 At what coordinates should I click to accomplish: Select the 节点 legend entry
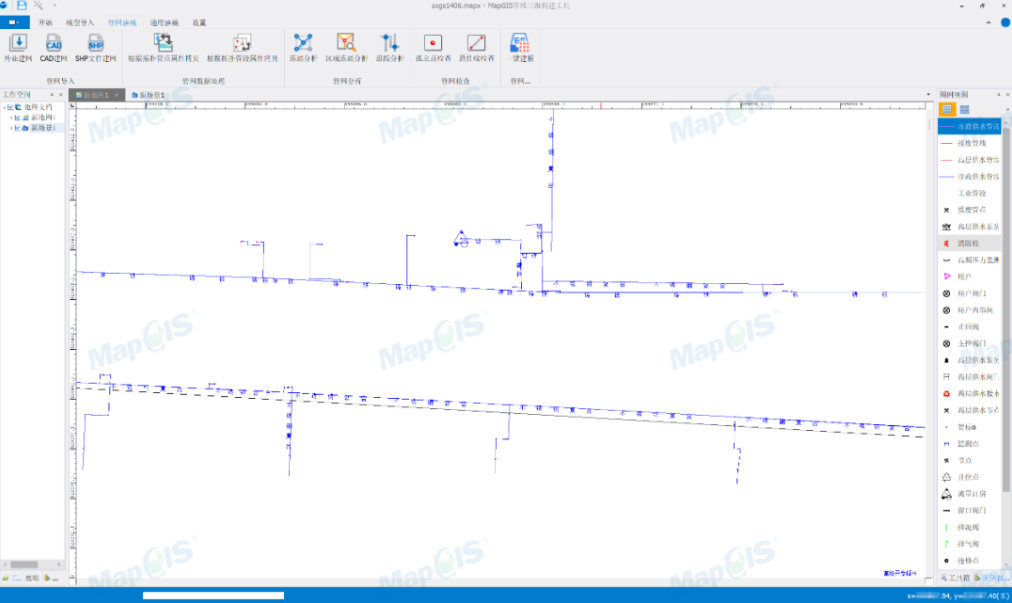click(969, 460)
